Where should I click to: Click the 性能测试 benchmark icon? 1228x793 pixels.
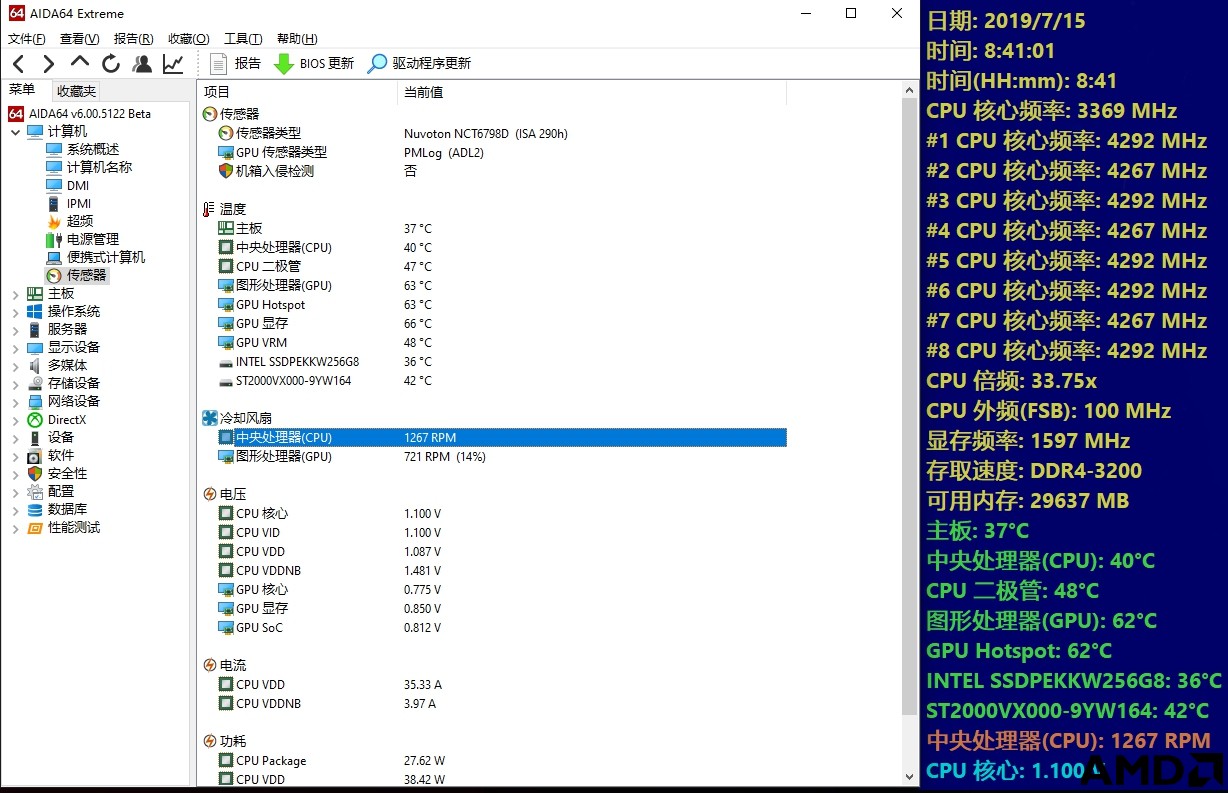(x=35, y=527)
